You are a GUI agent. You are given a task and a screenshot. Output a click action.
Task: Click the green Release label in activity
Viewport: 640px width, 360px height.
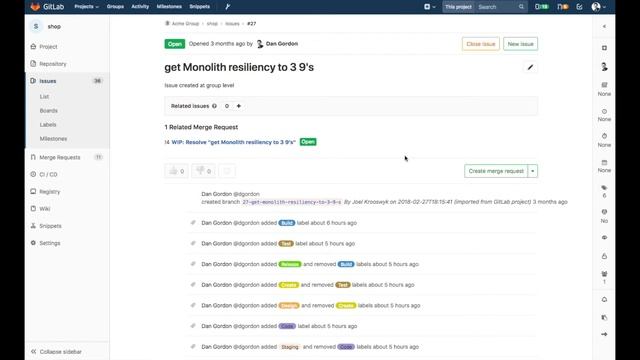(290, 264)
